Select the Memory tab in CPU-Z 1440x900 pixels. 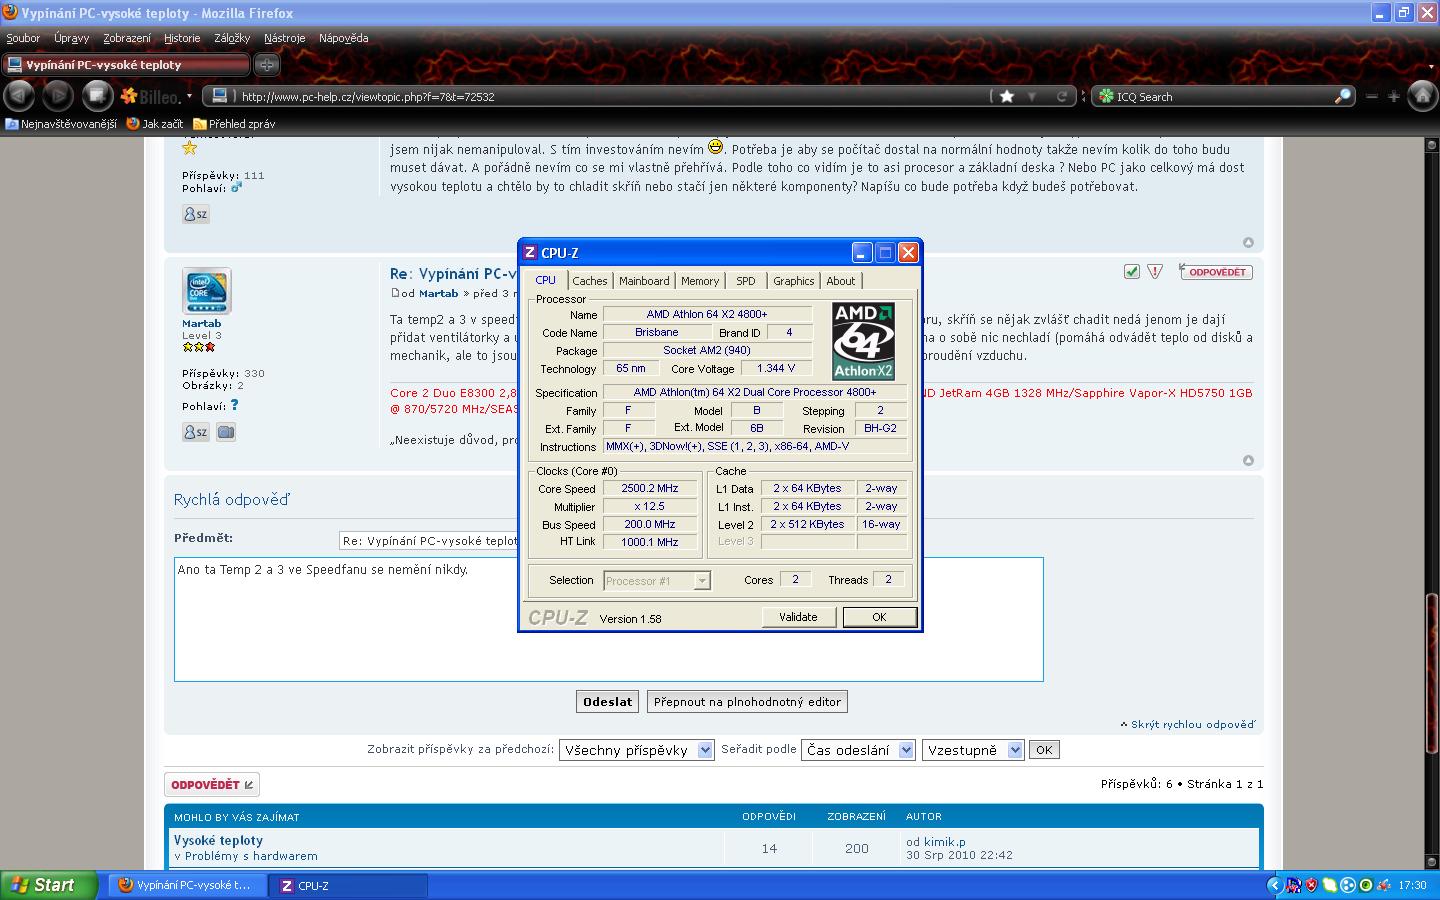(699, 281)
